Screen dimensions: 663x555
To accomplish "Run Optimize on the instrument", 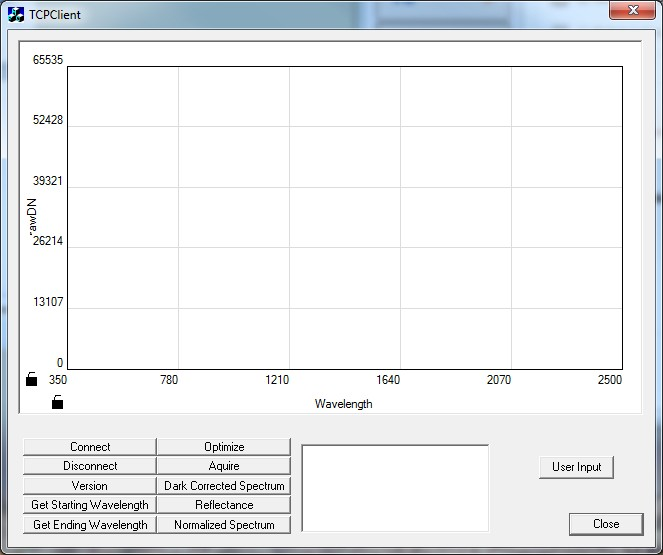I will pyautogui.click(x=224, y=447).
